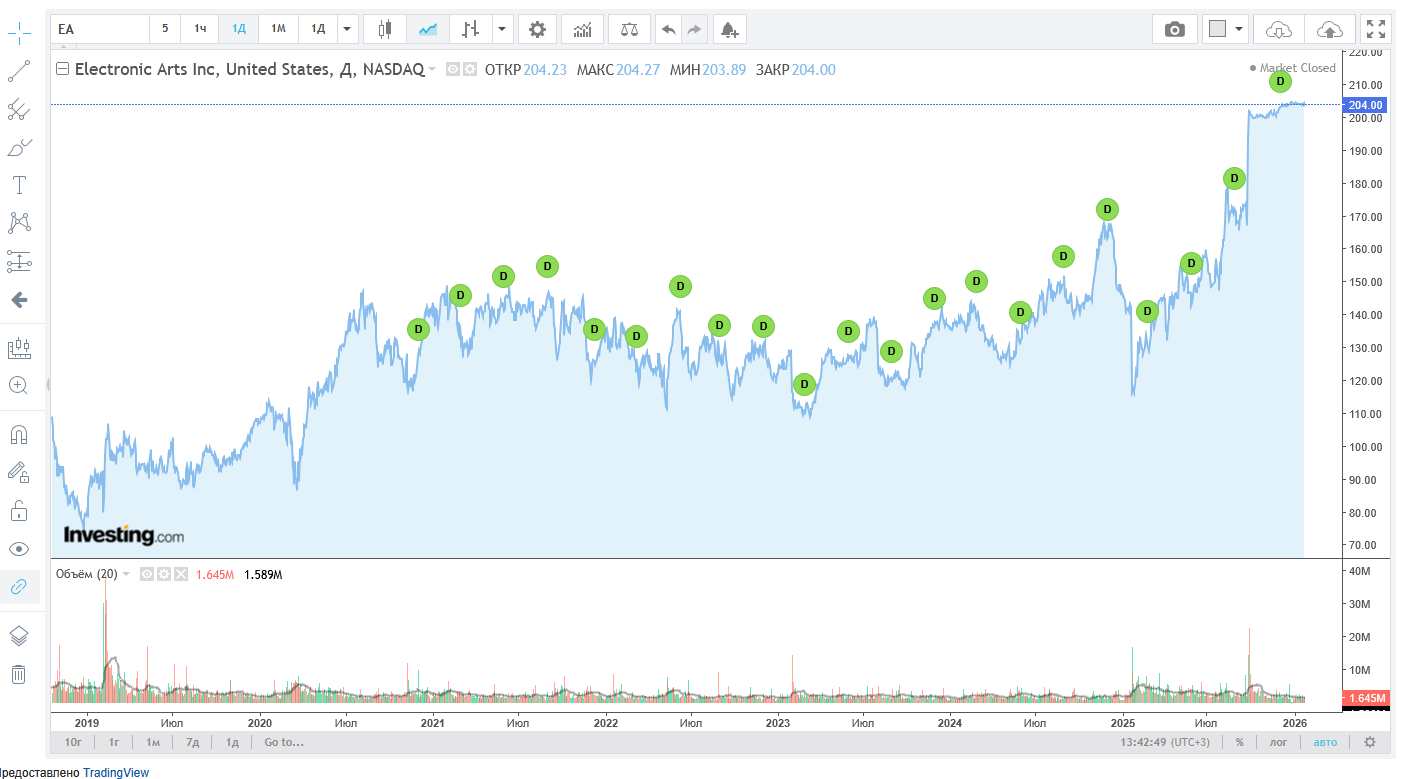Toggle lock all drawings
The height and width of the screenshot is (779, 1402).
click(x=19, y=511)
